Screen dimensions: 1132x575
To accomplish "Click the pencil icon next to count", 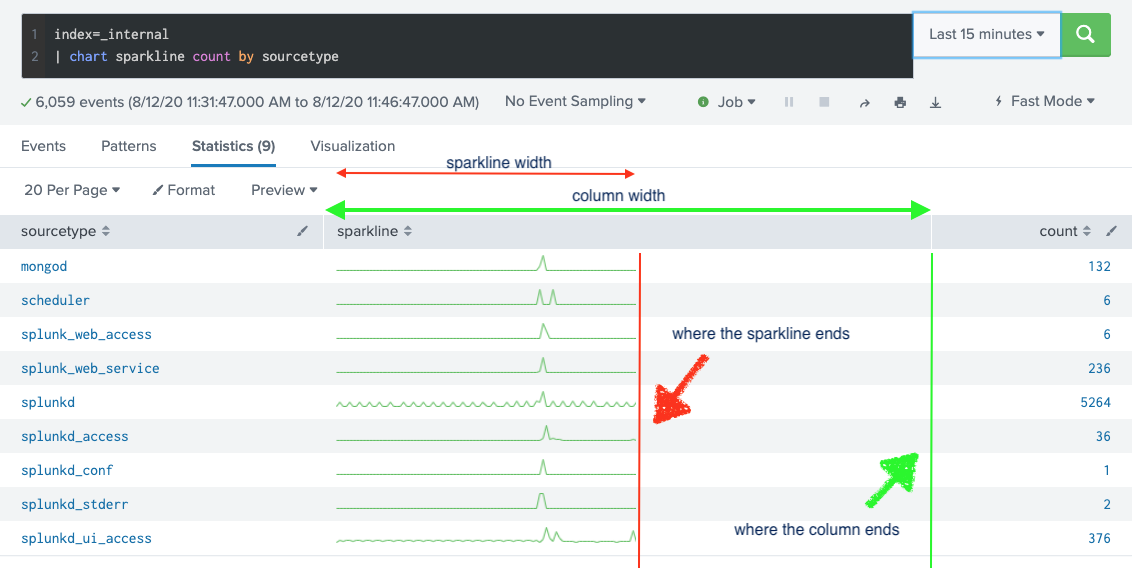I will click(1111, 232).
